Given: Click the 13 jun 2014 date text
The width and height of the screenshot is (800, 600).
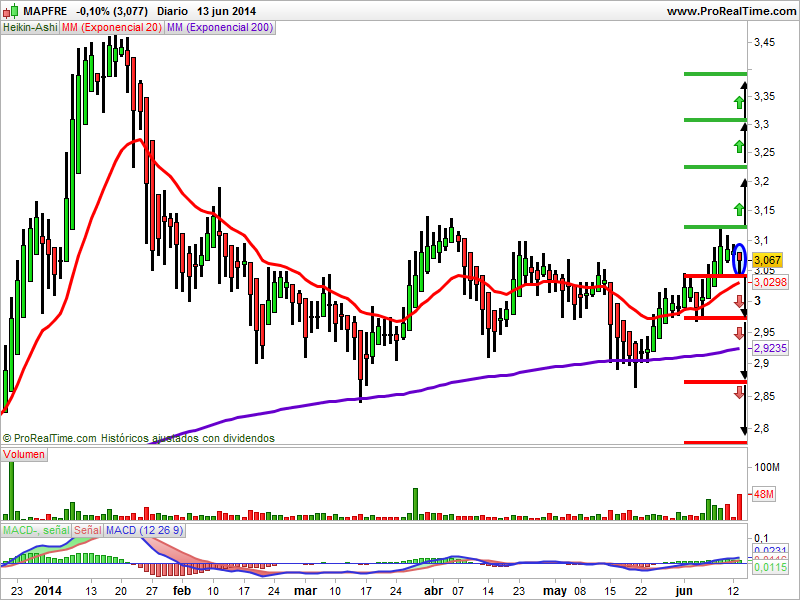Looking at the screenshot, I should 227,11.
